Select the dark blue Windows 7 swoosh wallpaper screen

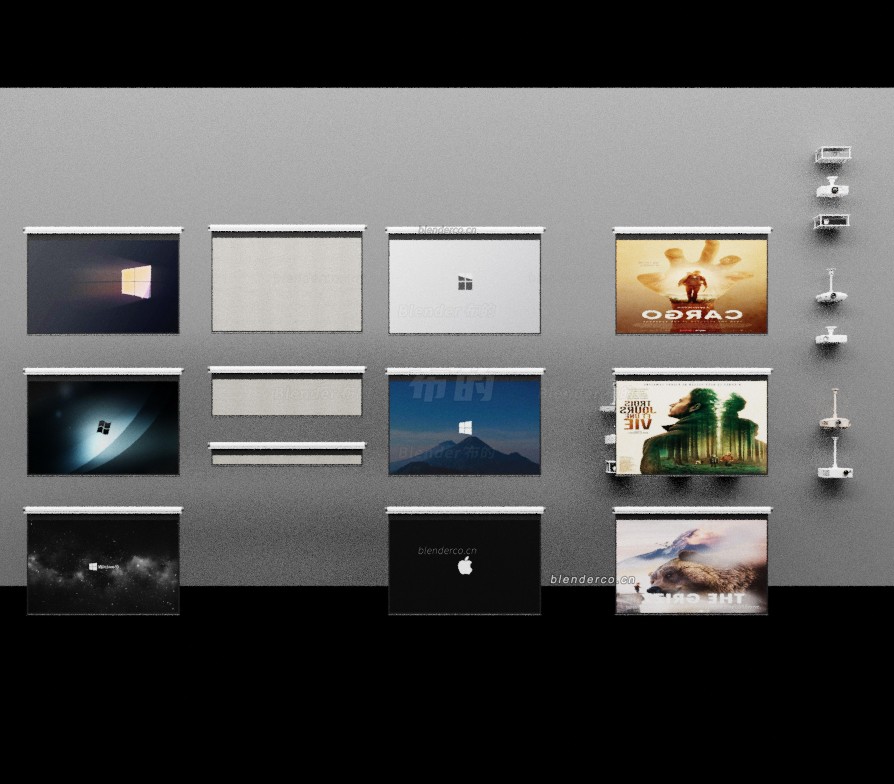coord(103,422)
